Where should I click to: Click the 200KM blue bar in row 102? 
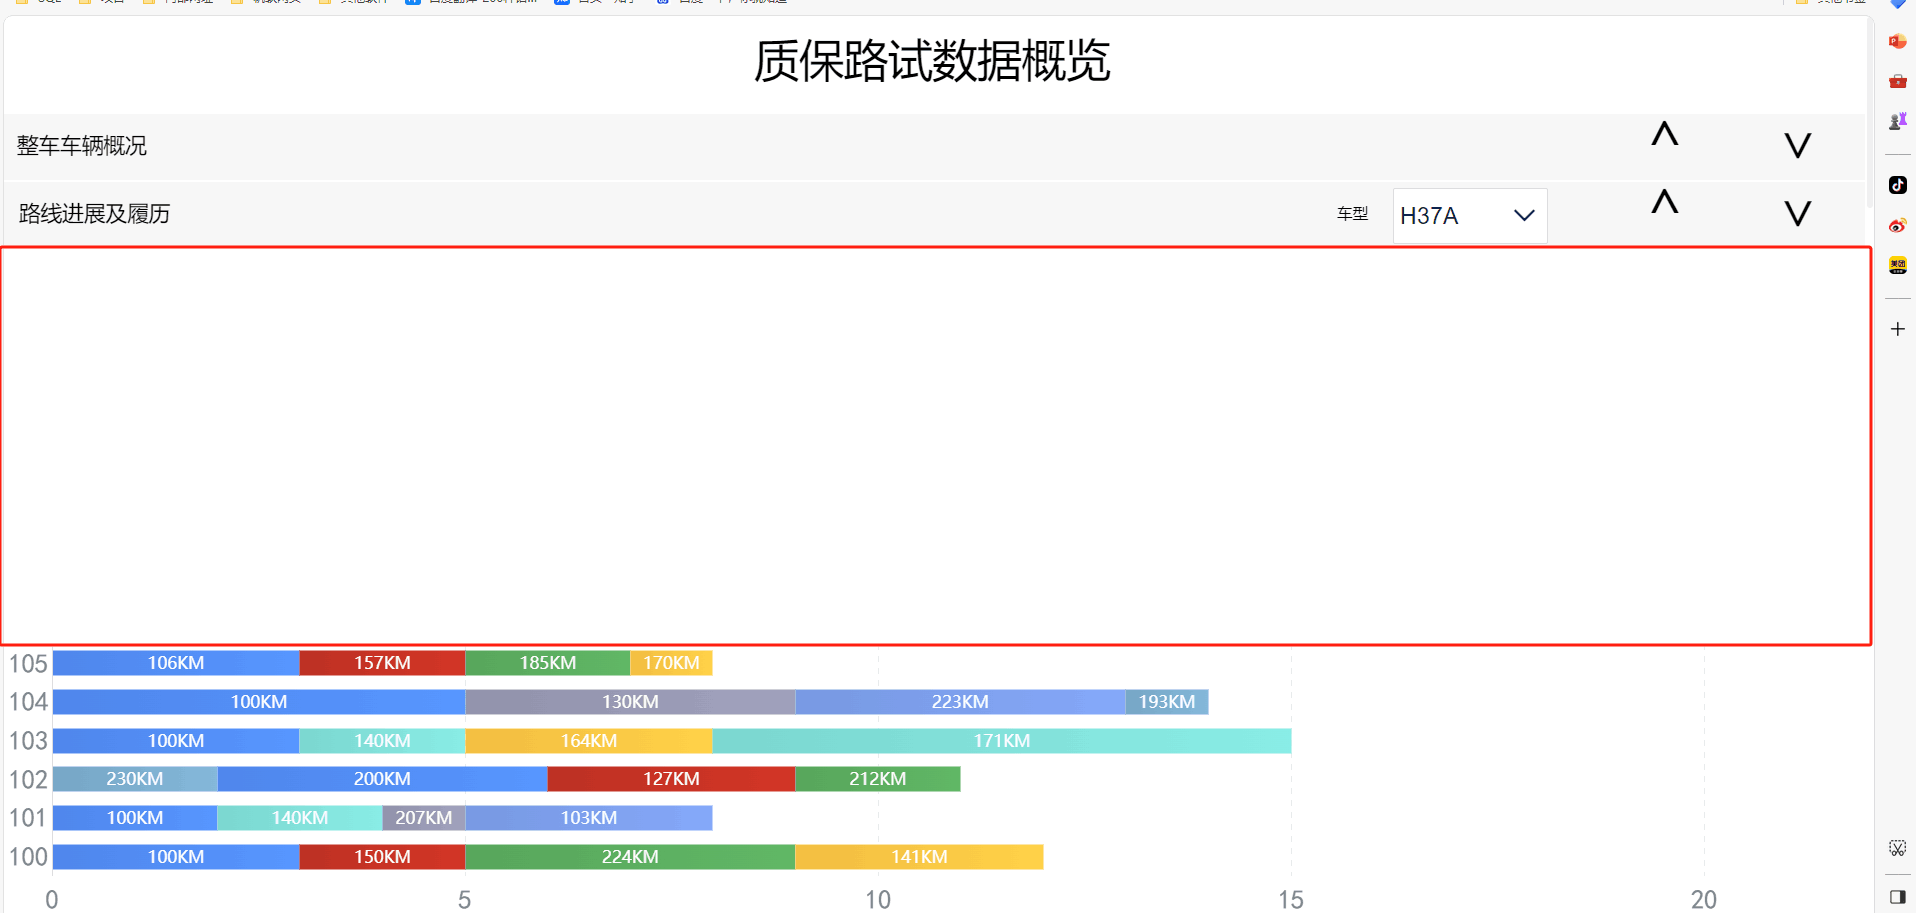[x=382, y=779]
